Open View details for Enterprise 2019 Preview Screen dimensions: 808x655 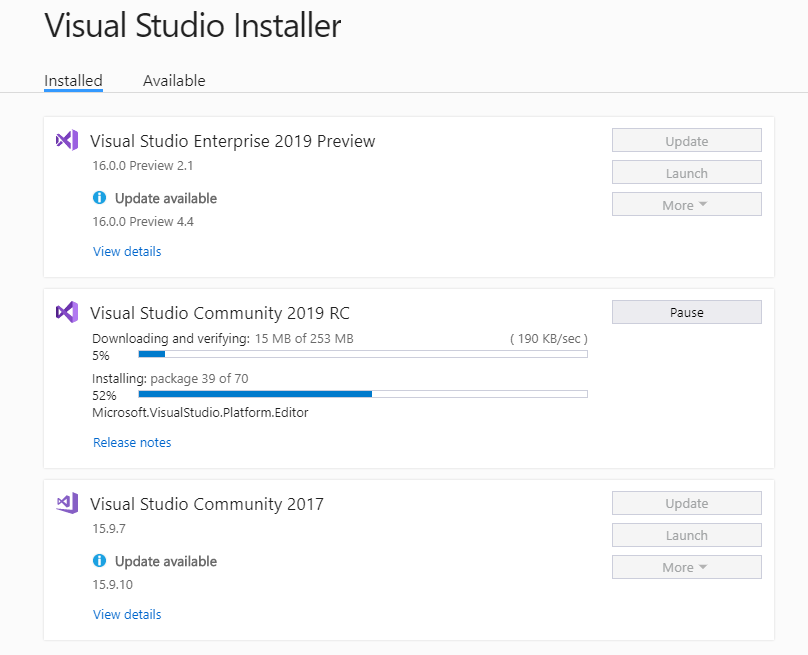[127, 251]
